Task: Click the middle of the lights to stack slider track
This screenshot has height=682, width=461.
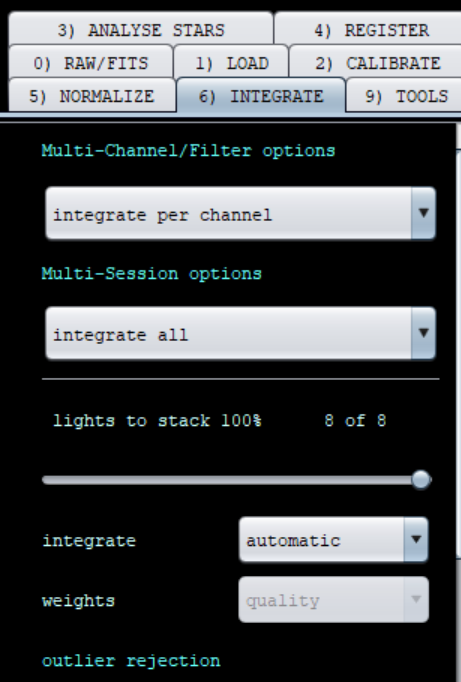Action: [x=236, y=480]
